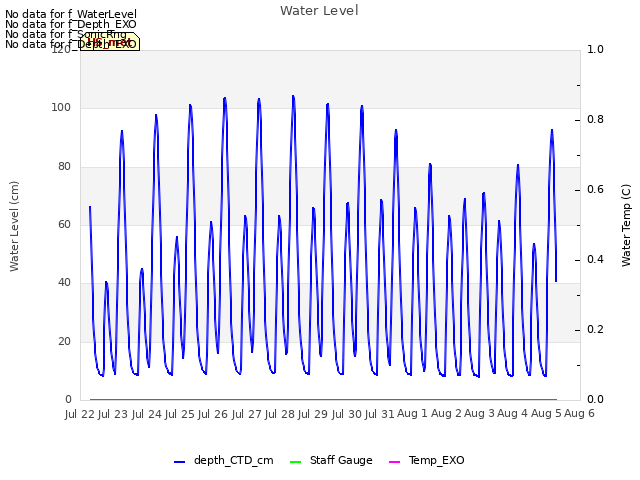640x480 pixels.
Task: Select the 0.8 tick on the right axis
Action: (595, 120)
